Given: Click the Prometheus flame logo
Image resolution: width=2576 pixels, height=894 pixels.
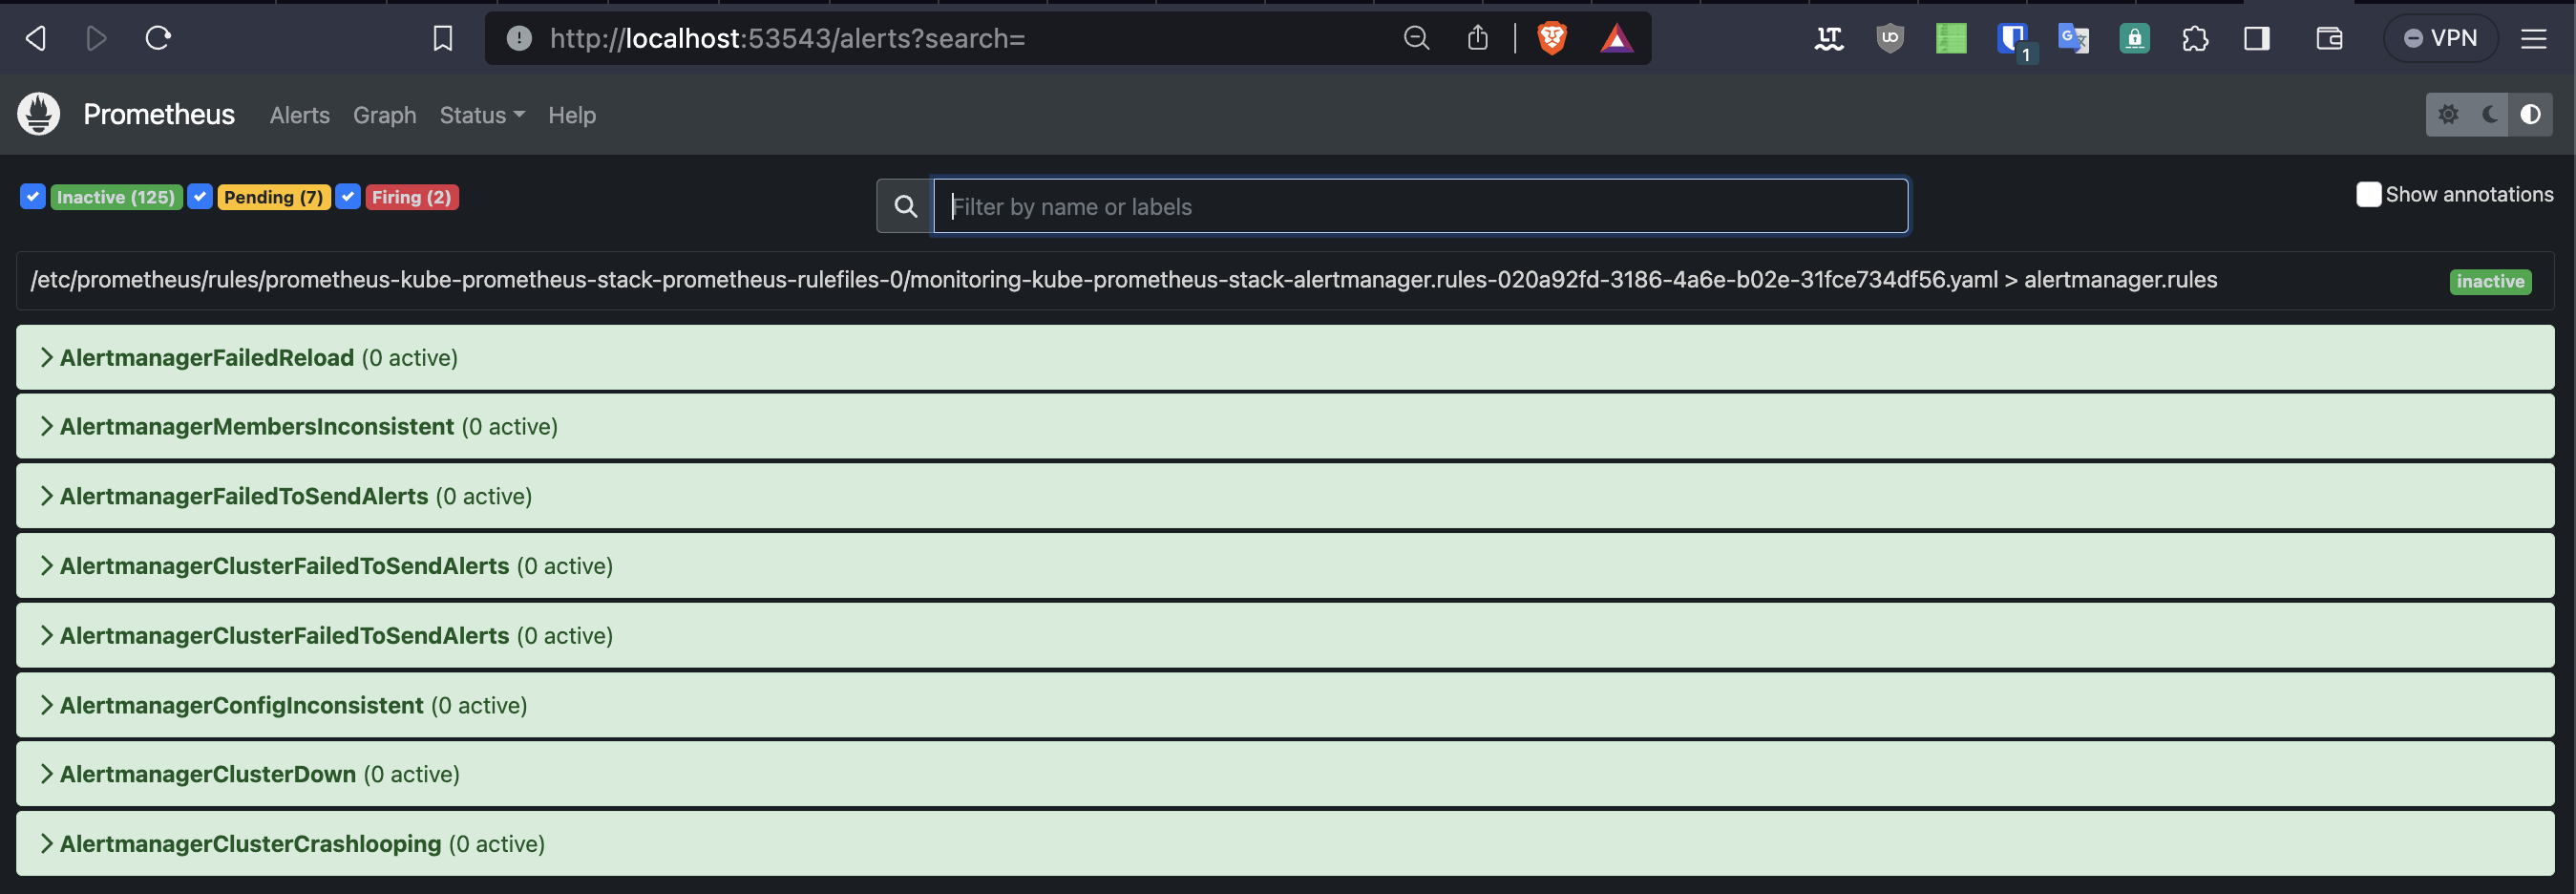Looking at the screenshot, I should pyautogui.click(x=39, y=114).
